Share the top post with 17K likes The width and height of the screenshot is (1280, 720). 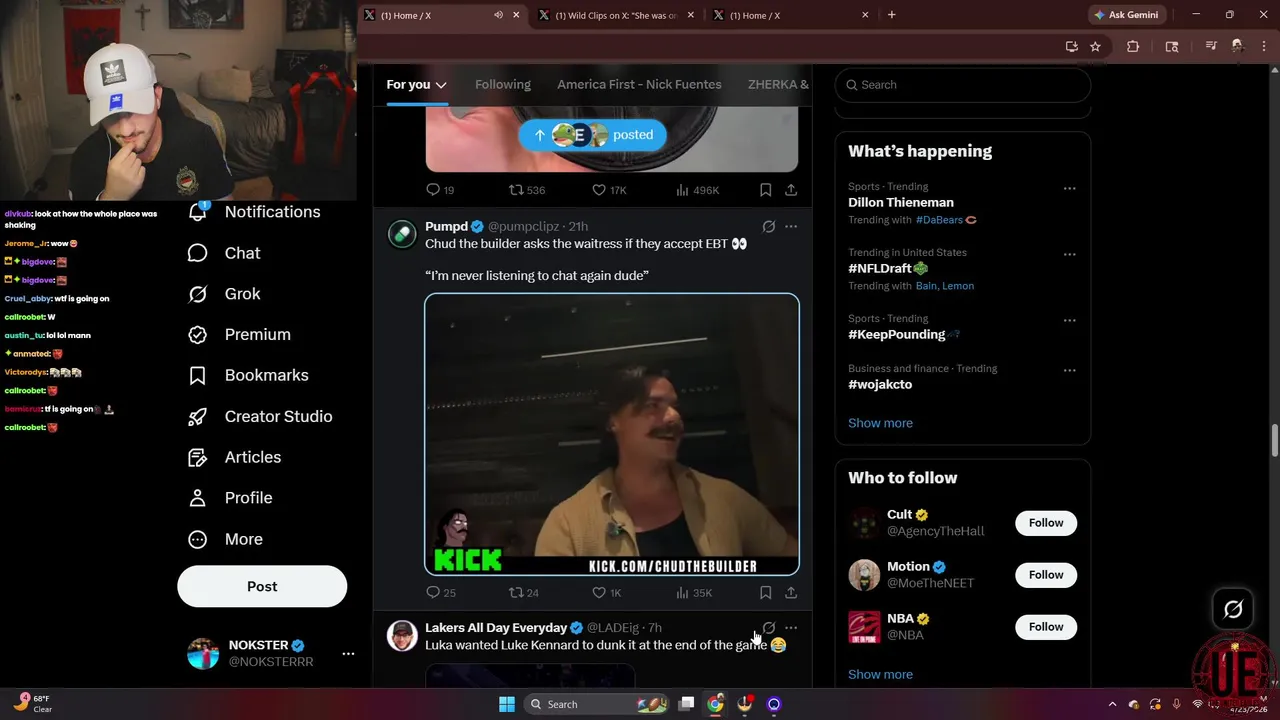[791, 190]
